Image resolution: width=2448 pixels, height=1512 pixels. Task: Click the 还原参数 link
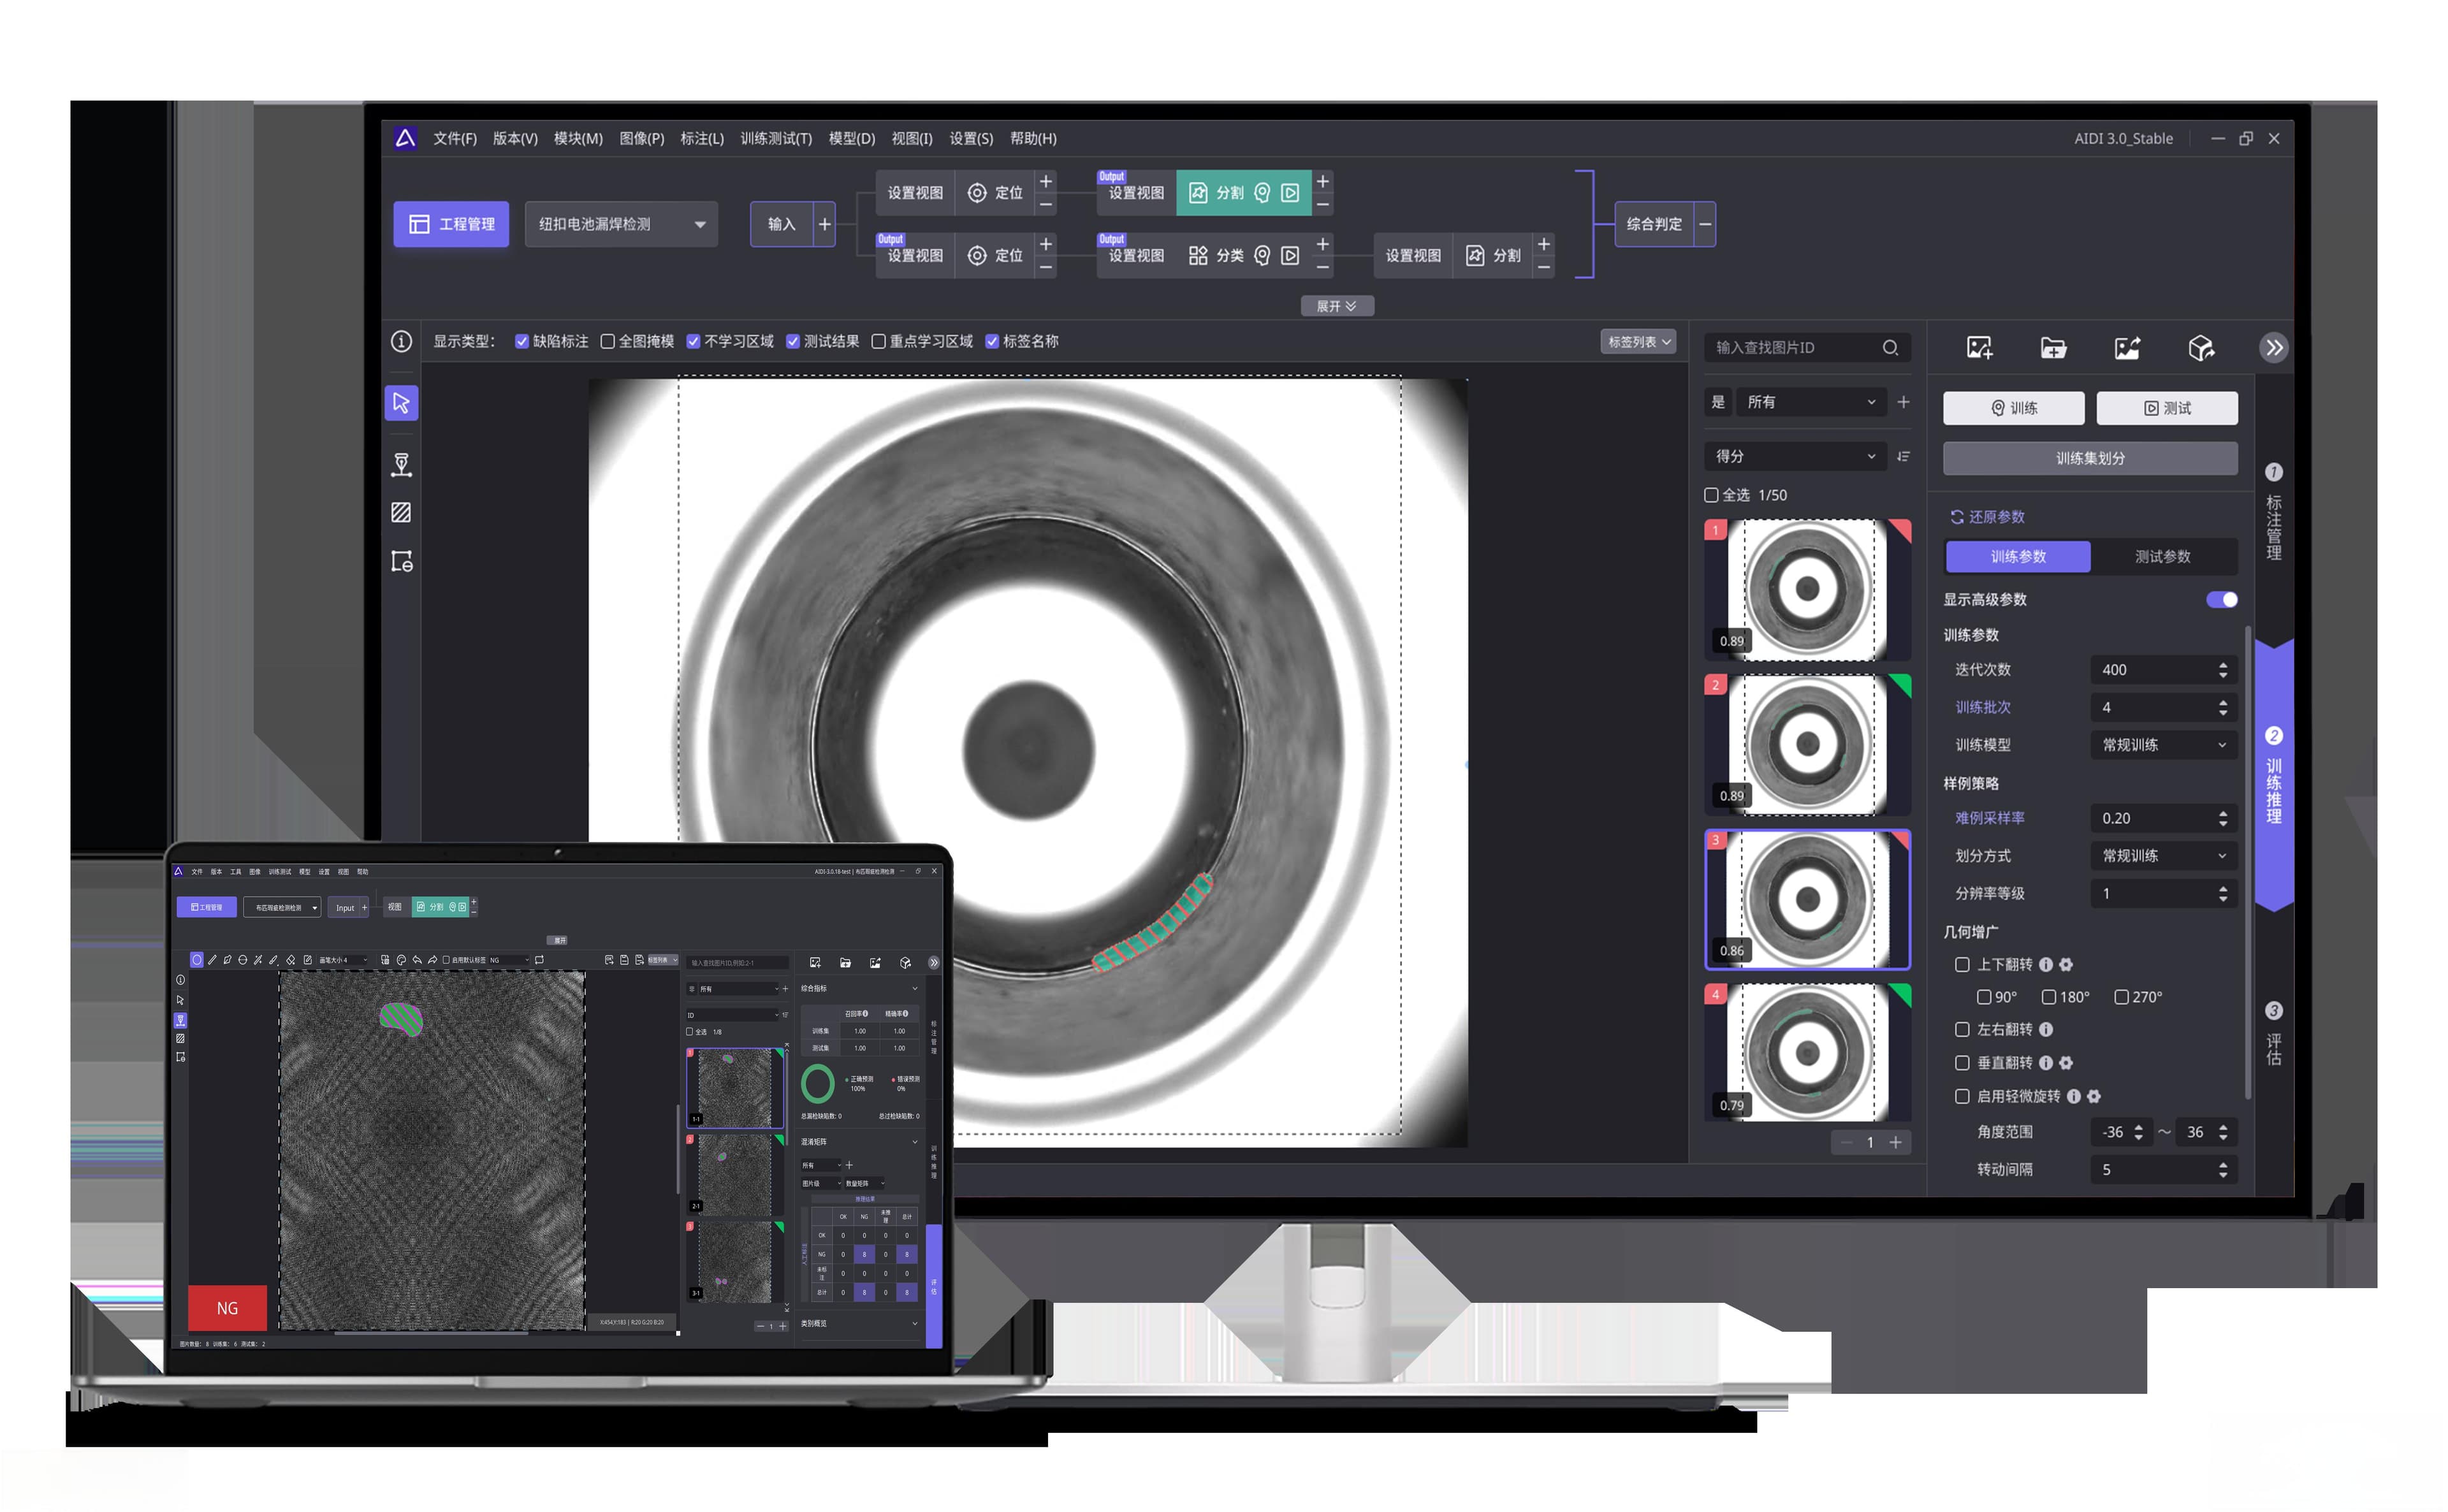click(1987, 517)
